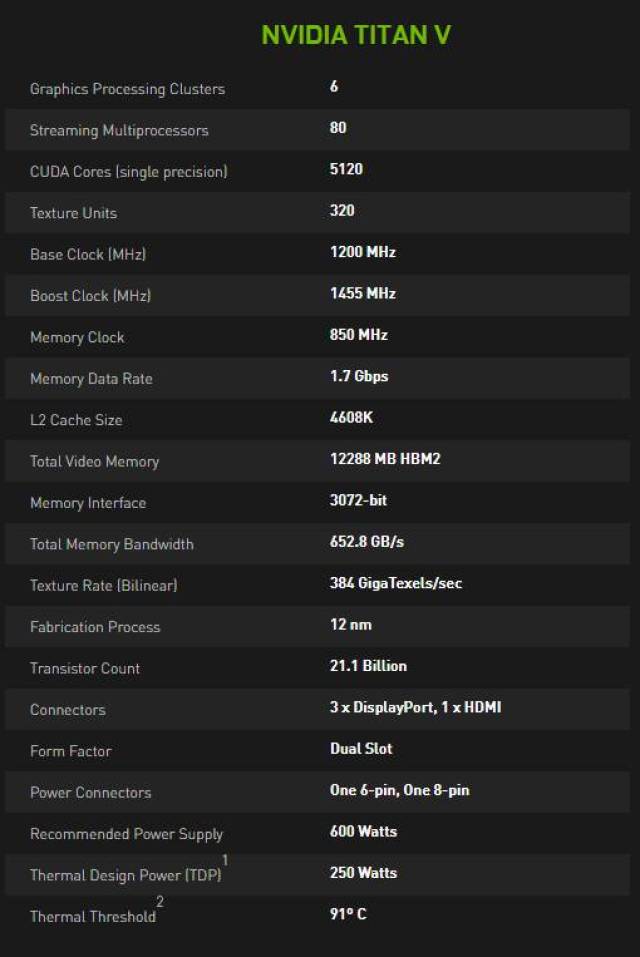Click the Fabrication Process label
Image resolution: width=640 pixels, height=957 pixels.
pos(95,627)
